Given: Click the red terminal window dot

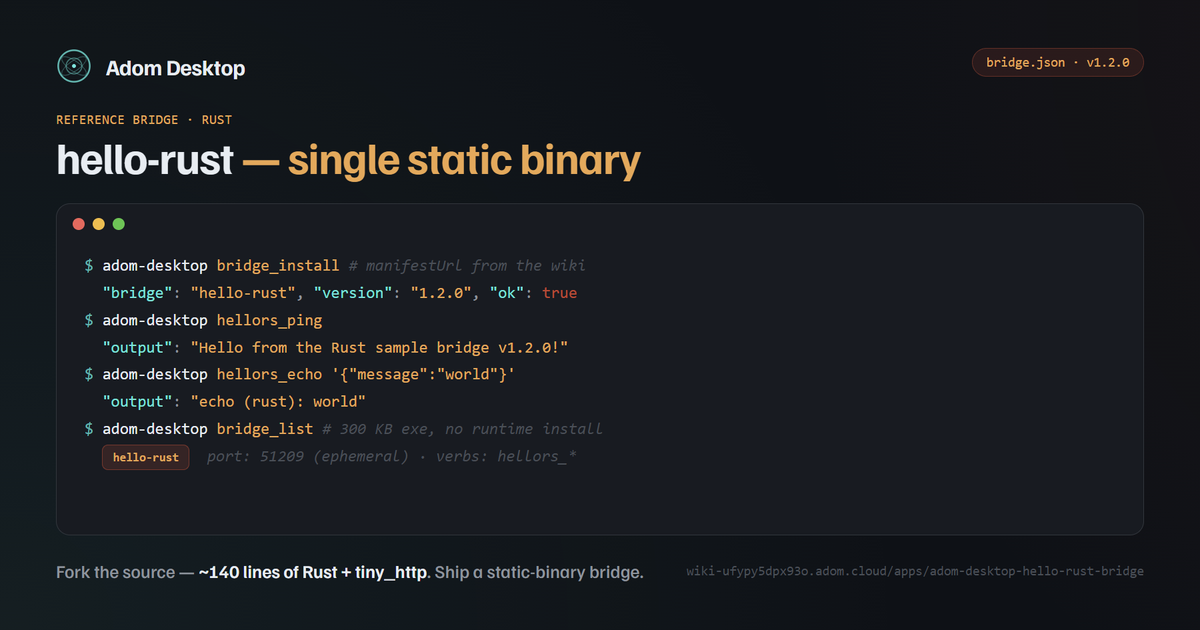Looking at the screenshot, I should 79,224.
